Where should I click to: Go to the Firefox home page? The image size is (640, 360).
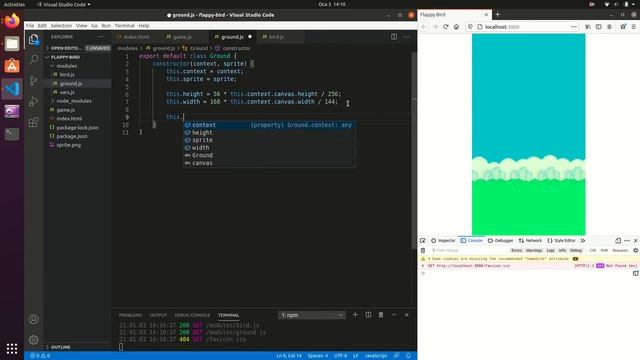pos(456,27)
